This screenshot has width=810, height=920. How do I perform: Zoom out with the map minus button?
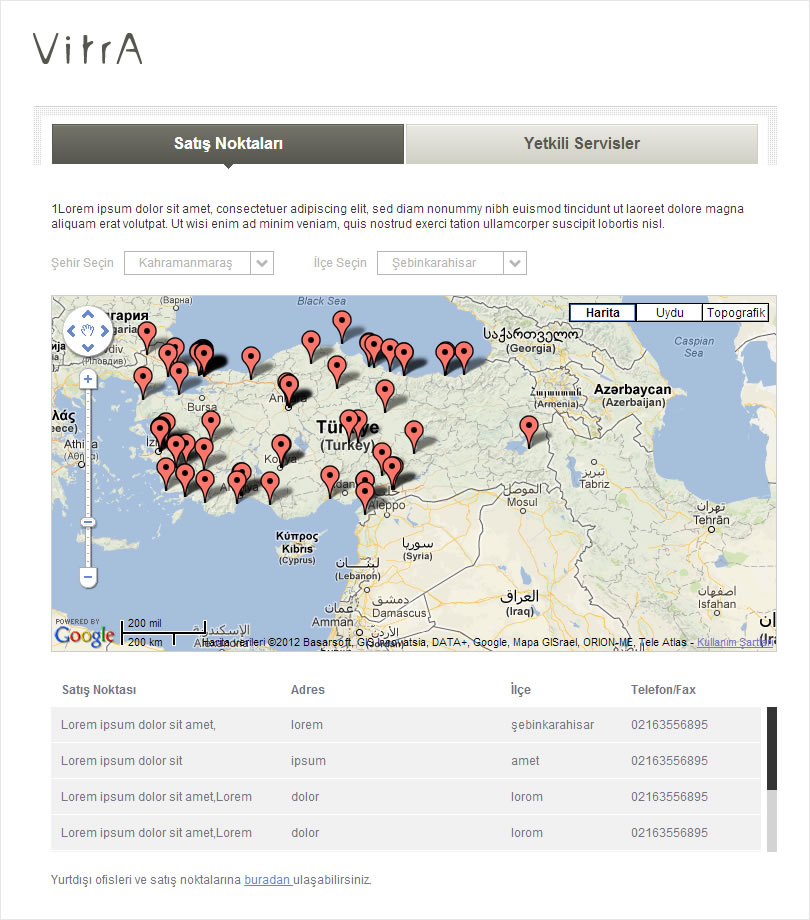tap(88, 577)
